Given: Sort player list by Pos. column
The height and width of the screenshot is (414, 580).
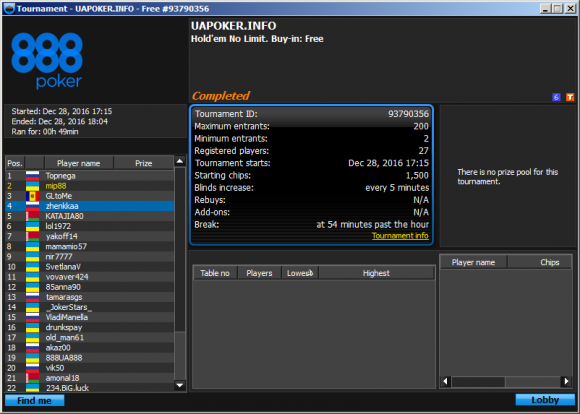Looking at the screenshot, I should [15, 163].
